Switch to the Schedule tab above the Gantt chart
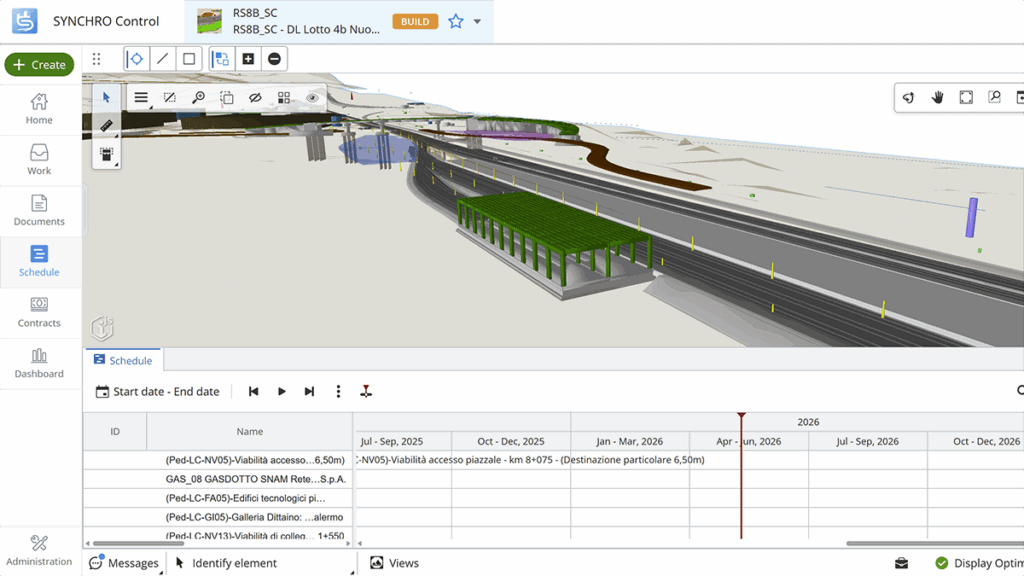1024x576 pixels. pos(123,360)
